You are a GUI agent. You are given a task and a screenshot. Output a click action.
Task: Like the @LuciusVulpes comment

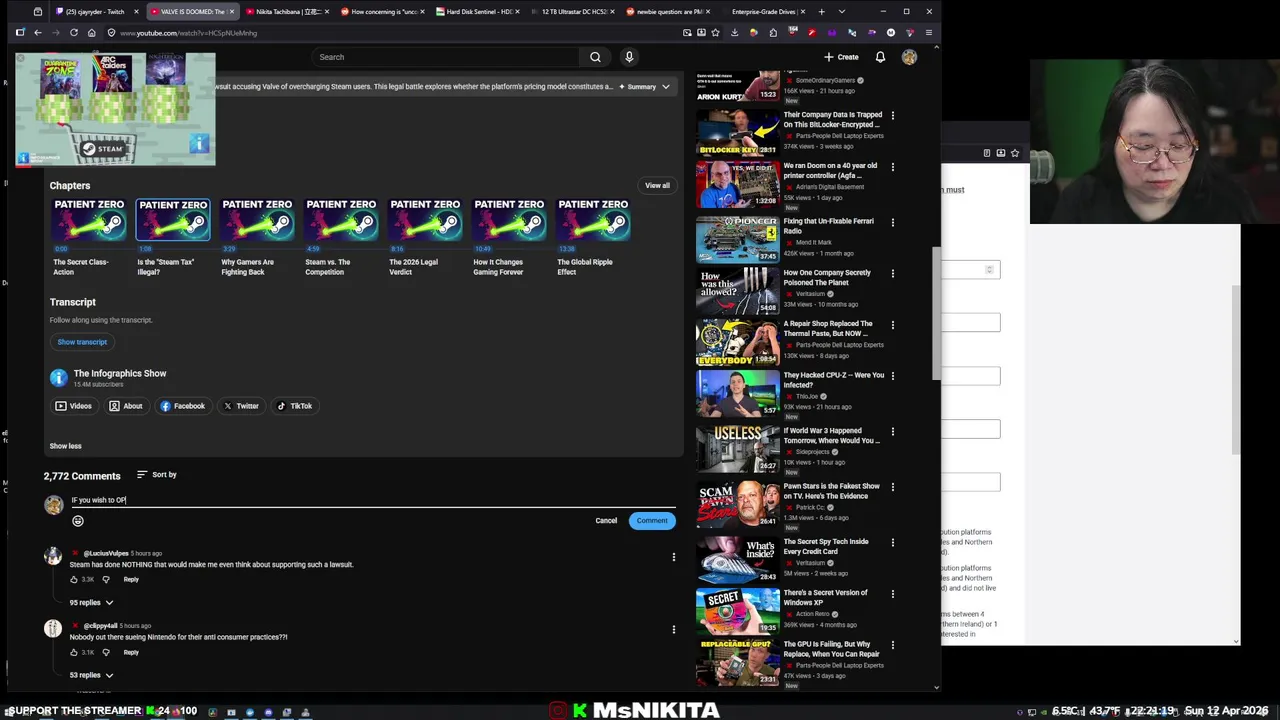[x=74, y=580]
